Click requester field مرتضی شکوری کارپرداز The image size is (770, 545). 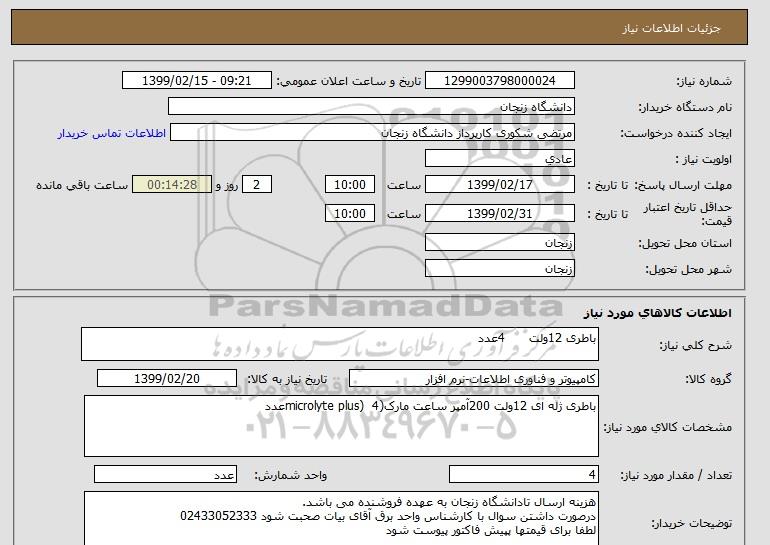tap(372, 133)
